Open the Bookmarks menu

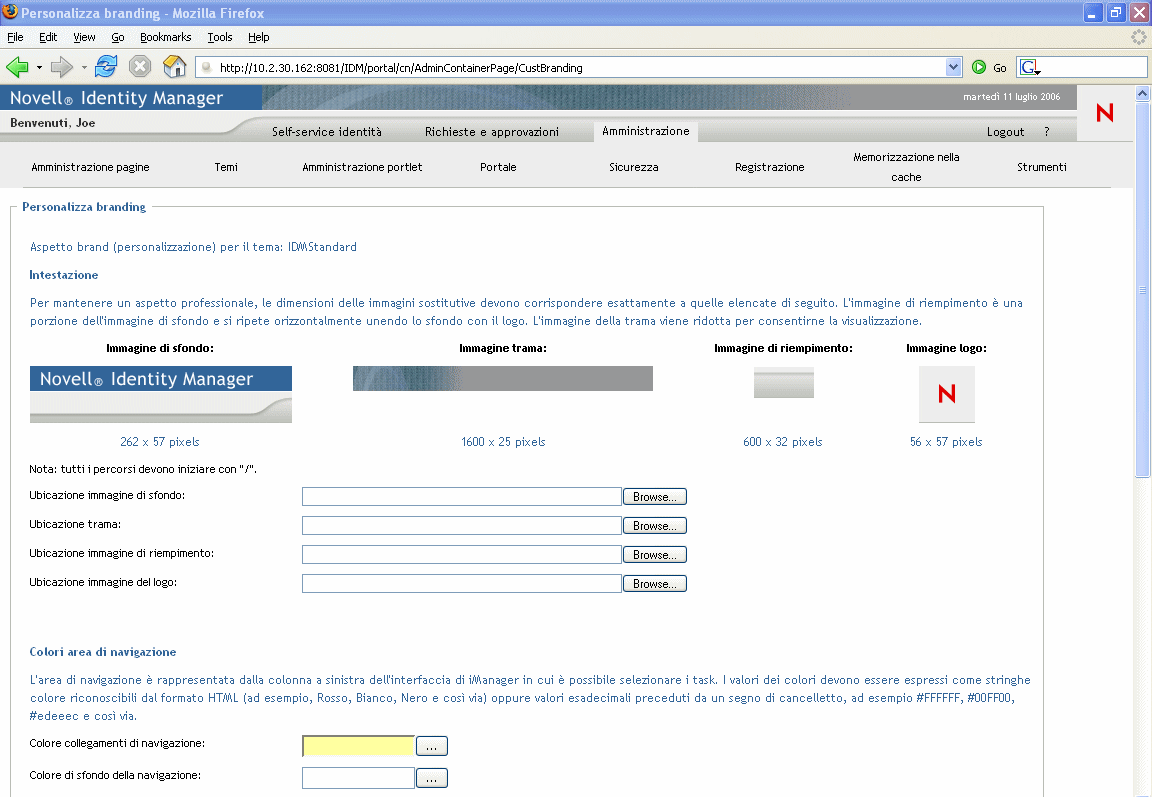tap(165, 37)
